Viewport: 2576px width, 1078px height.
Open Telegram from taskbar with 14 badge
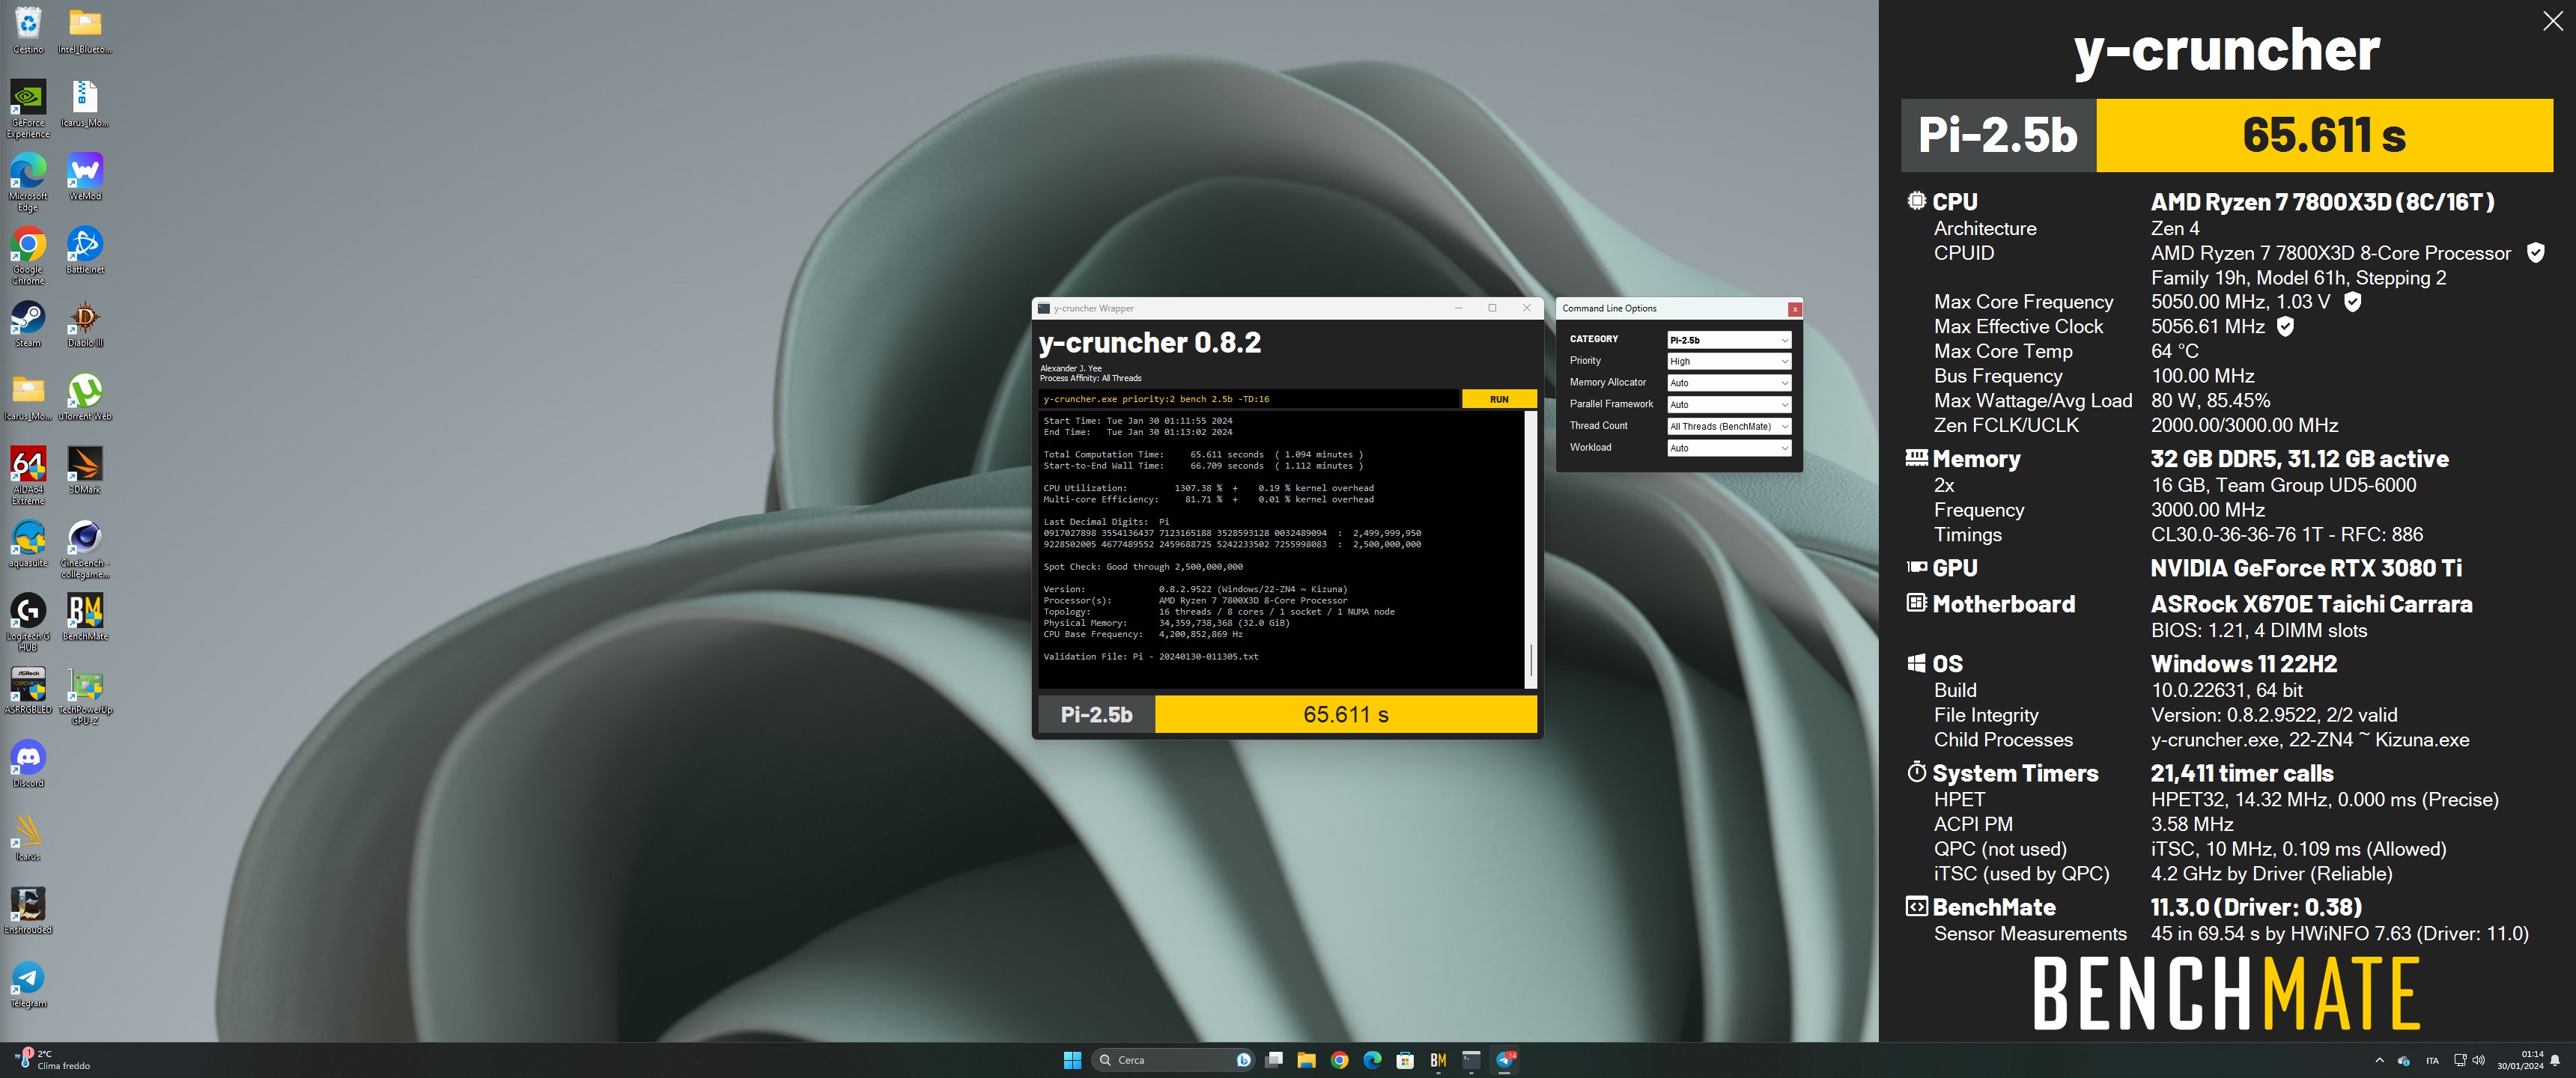point(1505,1060)
